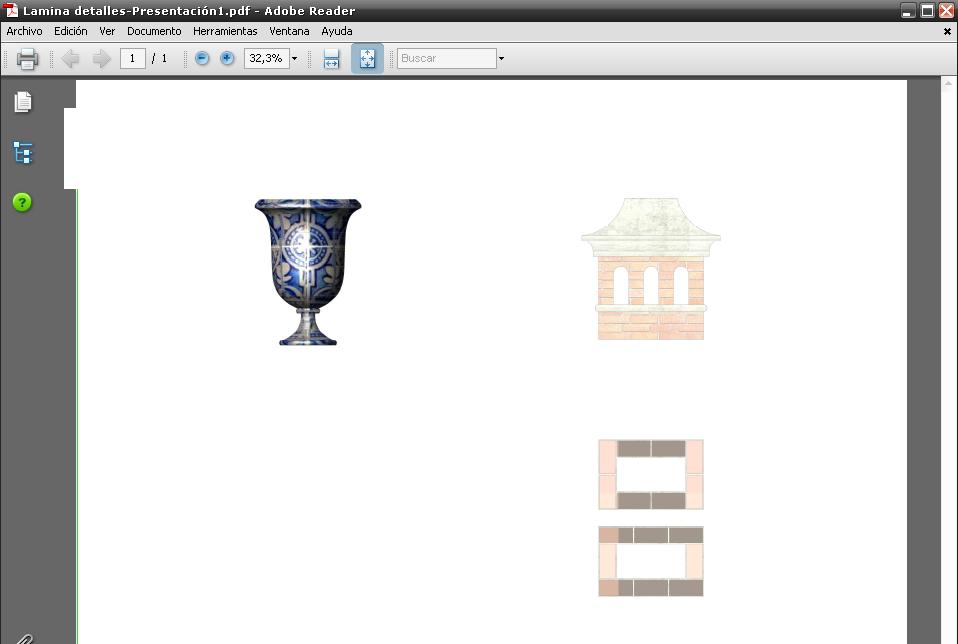Open the Ayuda menu
Screen dimensions: 958x644
pos(337,31)
